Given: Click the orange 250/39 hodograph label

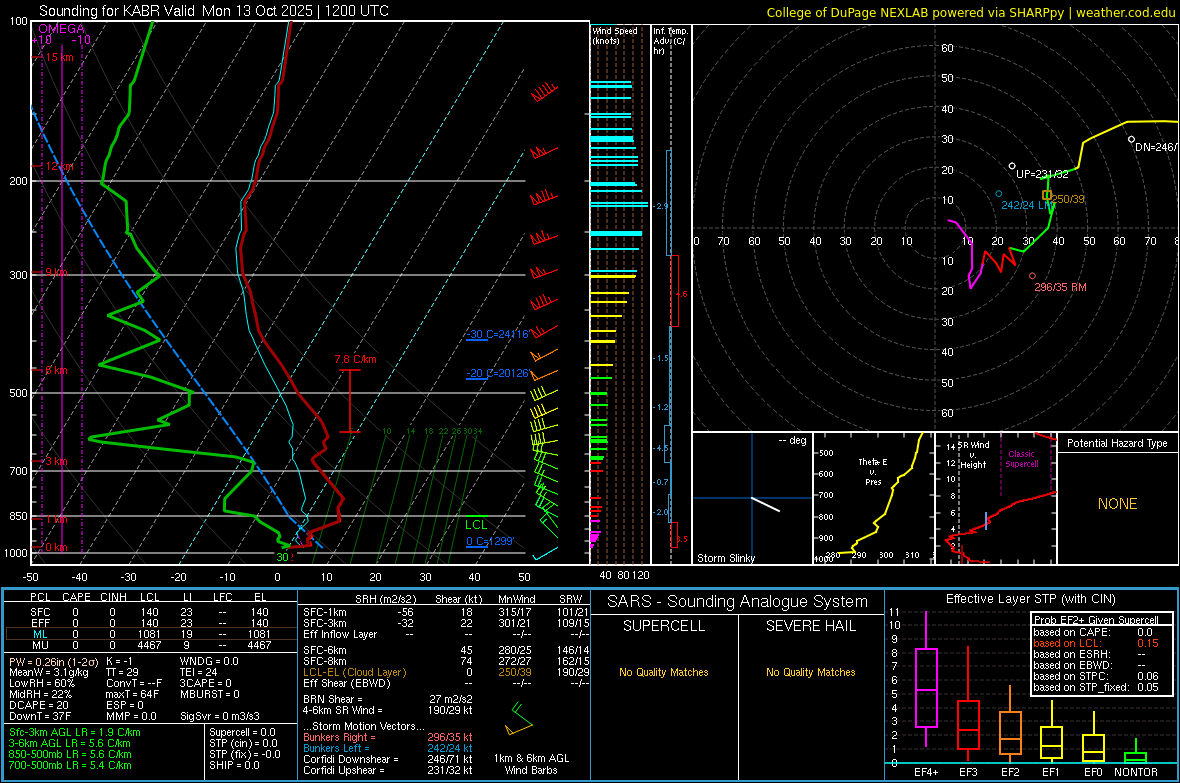Looking at the screenshot, I should tap(1069, 199).
